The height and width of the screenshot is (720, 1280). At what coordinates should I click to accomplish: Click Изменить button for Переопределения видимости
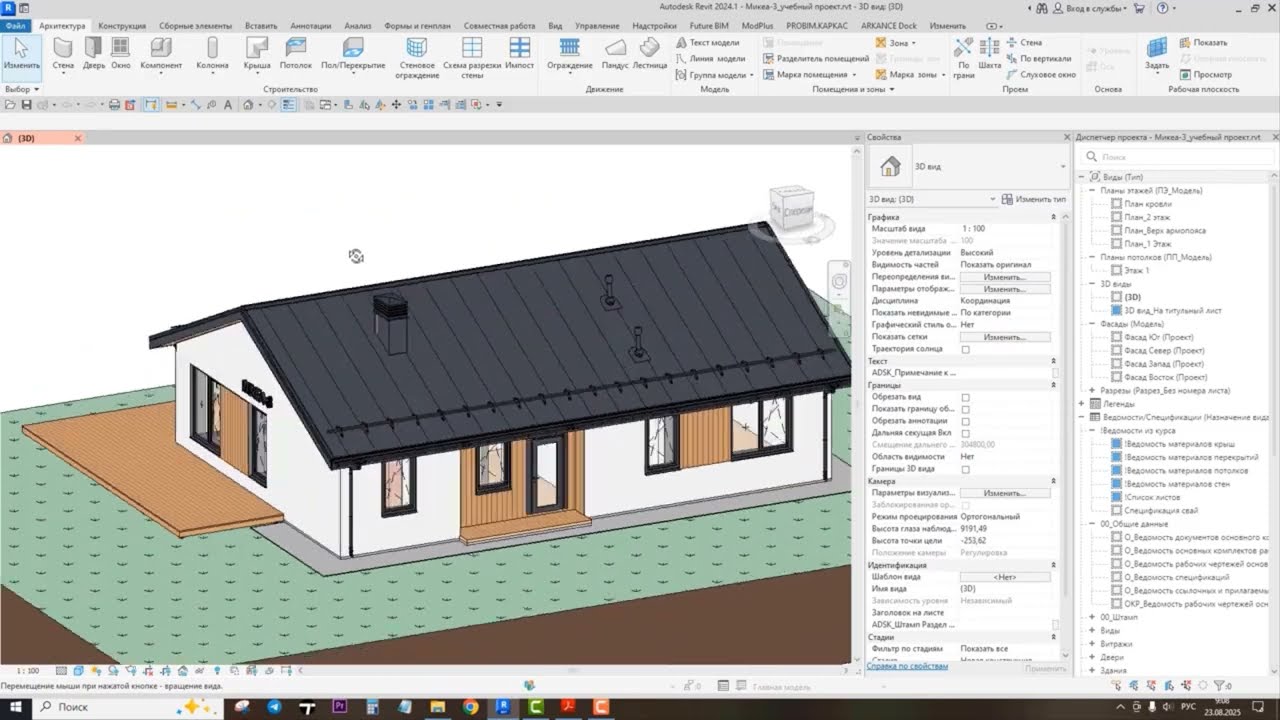coord(1005,277)
